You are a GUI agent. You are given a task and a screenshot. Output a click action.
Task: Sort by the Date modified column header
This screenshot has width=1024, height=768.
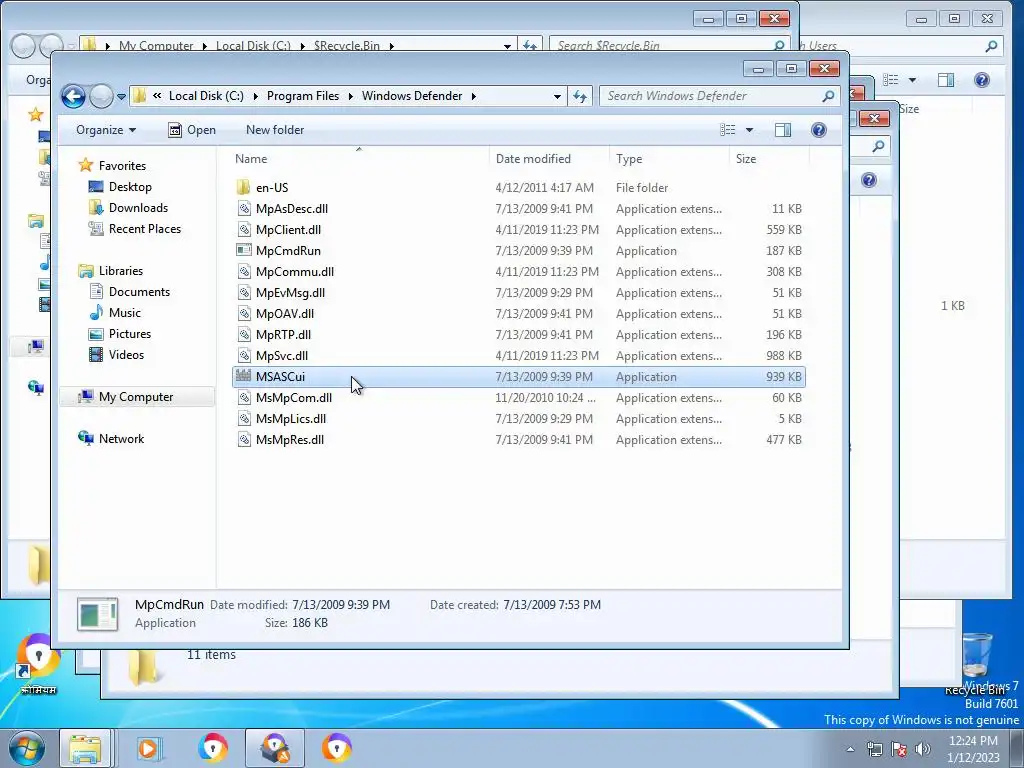pos(533,159)
